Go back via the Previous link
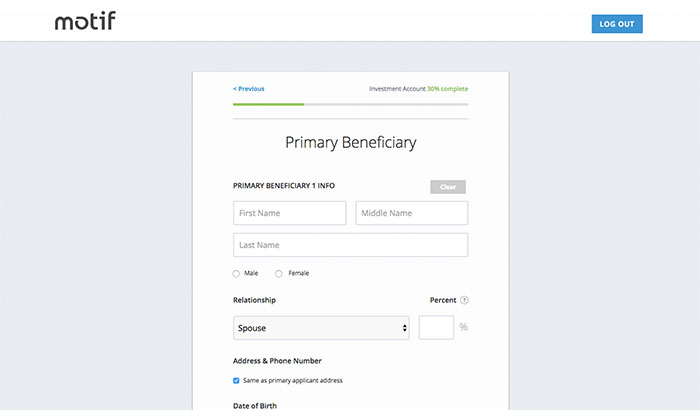This screenshot has width=700, height=420. [249, 89]
